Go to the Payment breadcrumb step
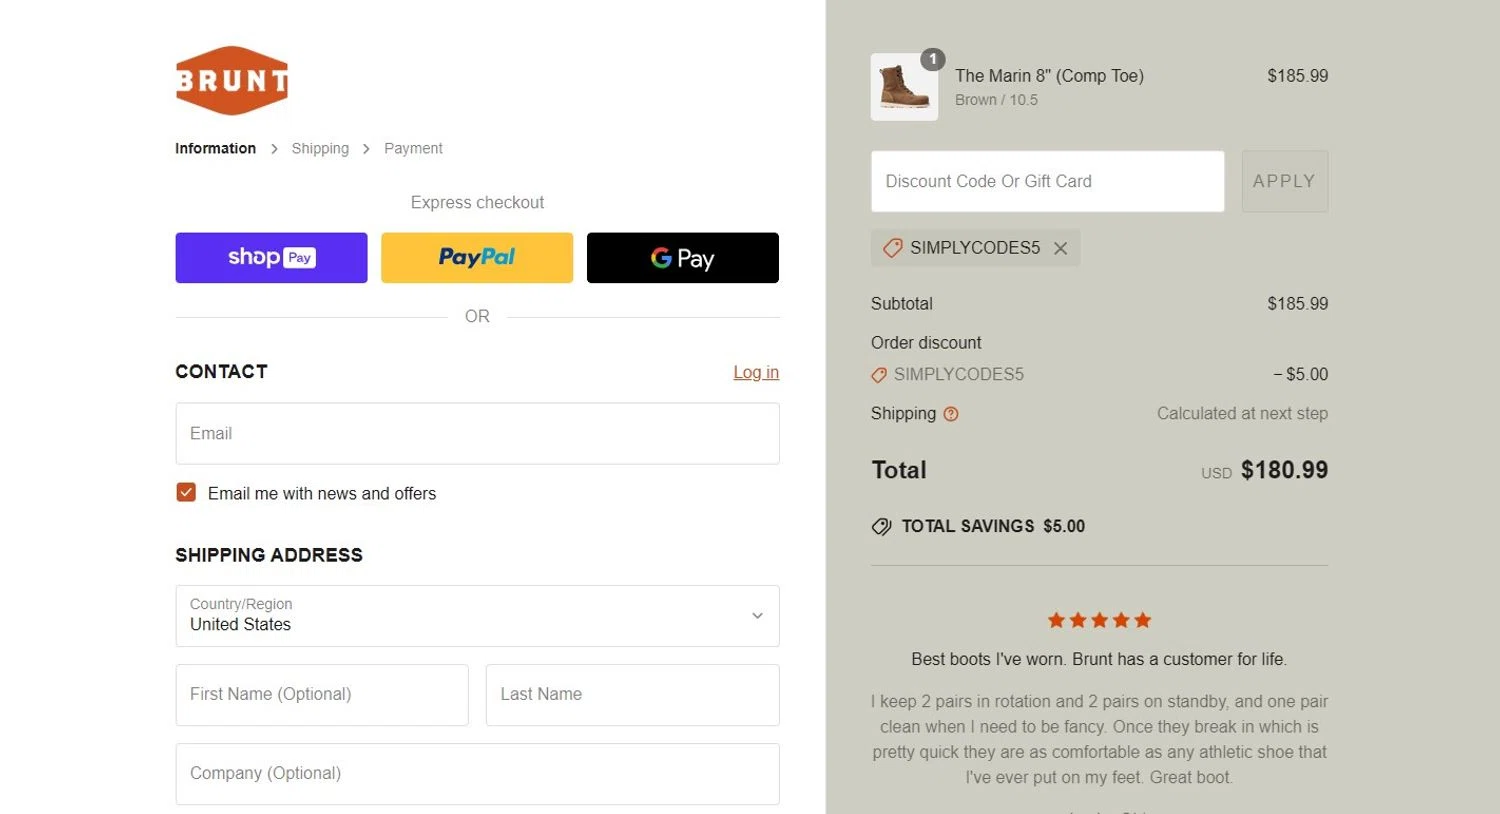Viewport: 1500px width, 814px height. pos(413,148)
